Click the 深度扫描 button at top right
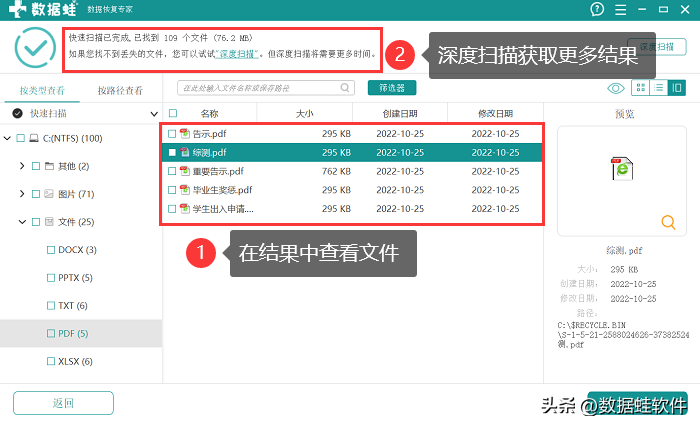Screen dimensions: 700x427 click(x=657, y=47)
